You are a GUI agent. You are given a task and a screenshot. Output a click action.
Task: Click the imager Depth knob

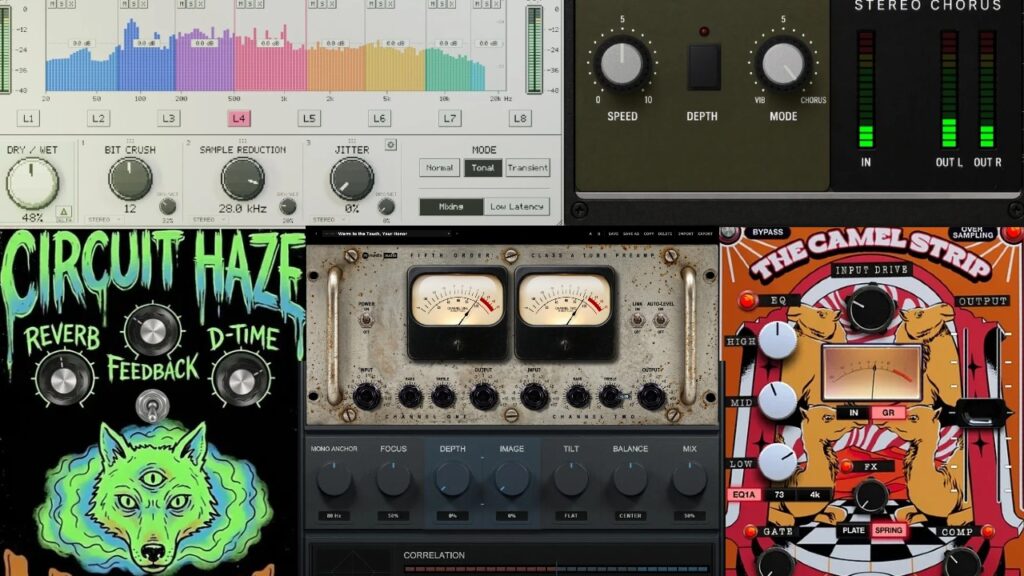point(453,479)
